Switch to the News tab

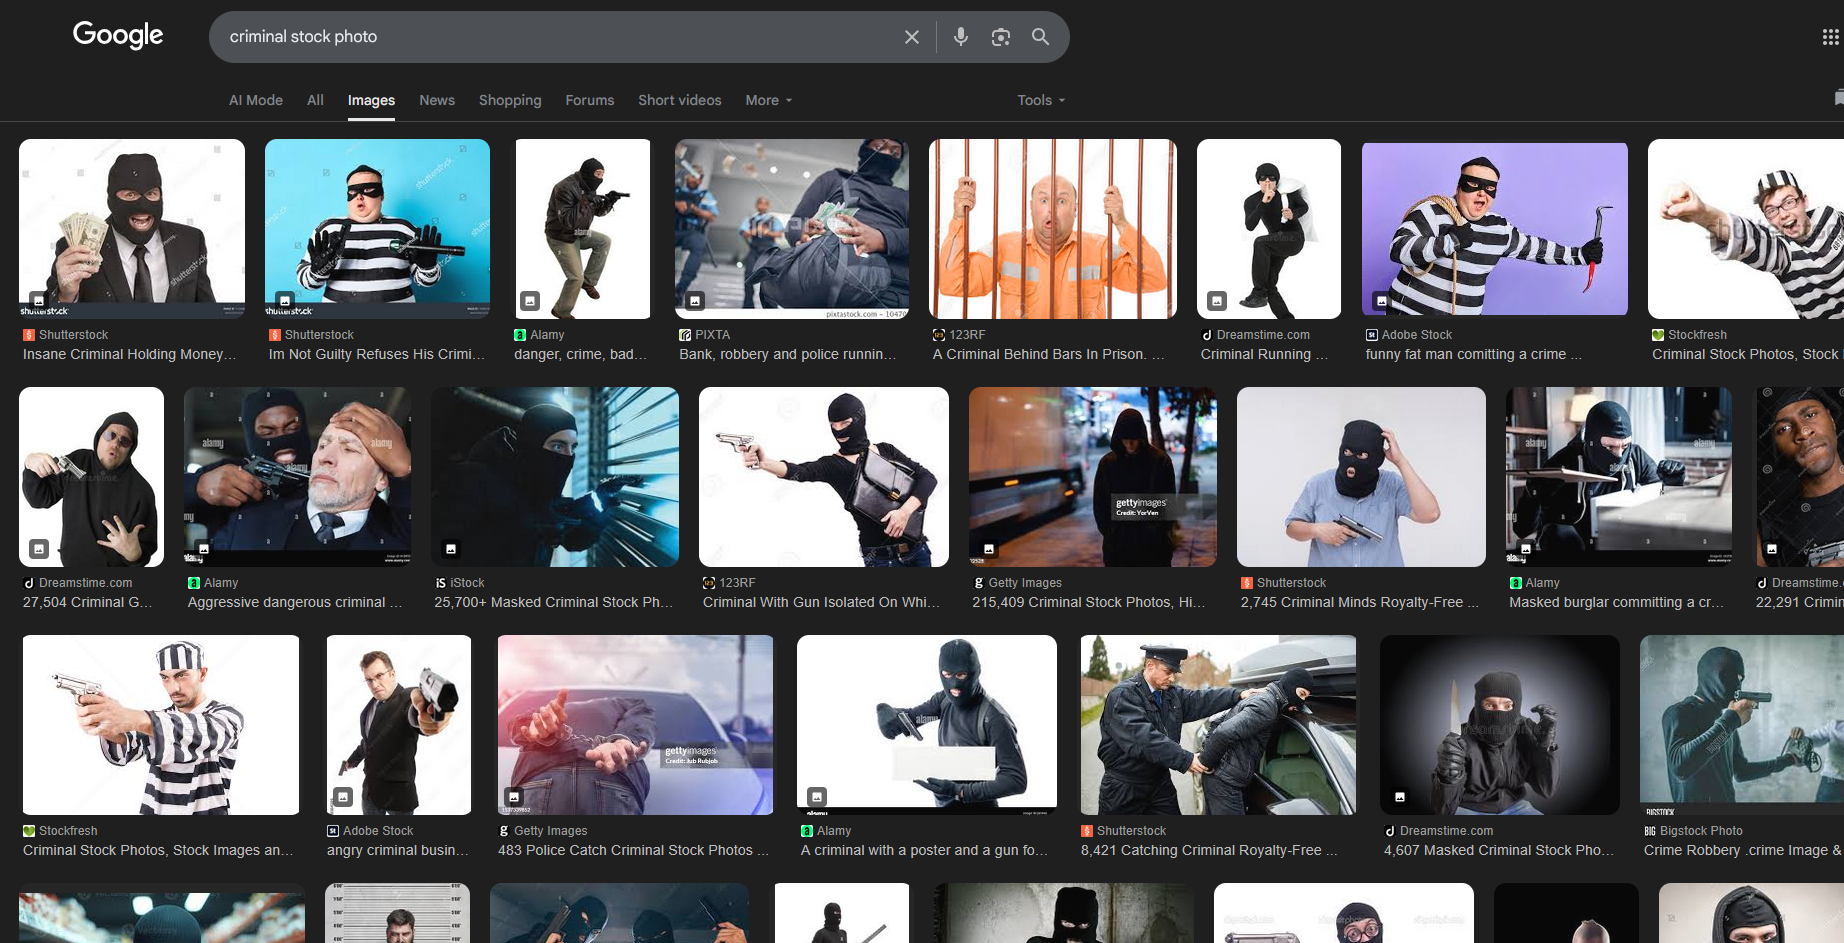pyautogui.click(x=437, y=100)
